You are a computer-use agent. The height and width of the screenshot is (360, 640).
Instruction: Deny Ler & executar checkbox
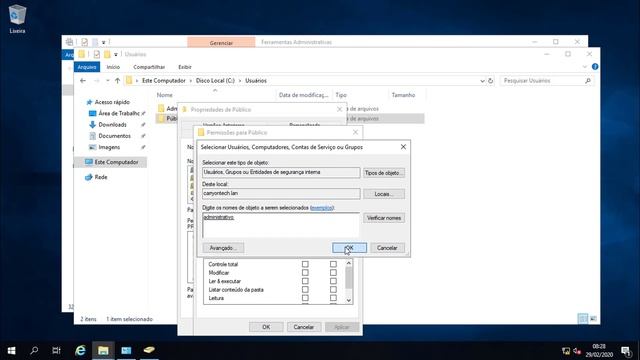click(333, 281)
